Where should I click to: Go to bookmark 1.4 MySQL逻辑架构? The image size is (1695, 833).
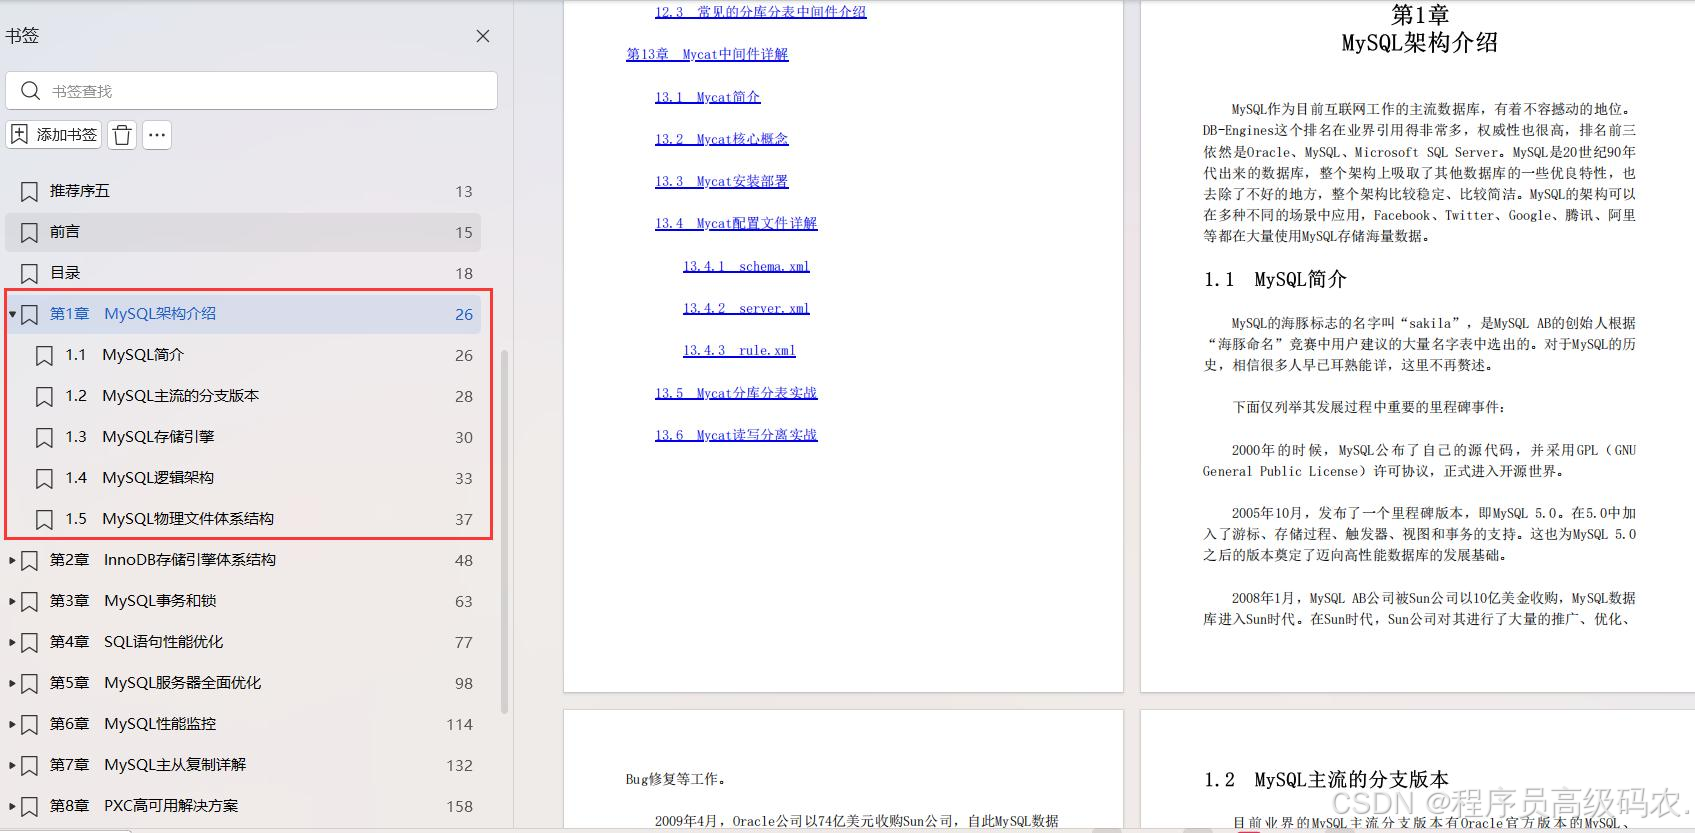(x=243, y=478)
